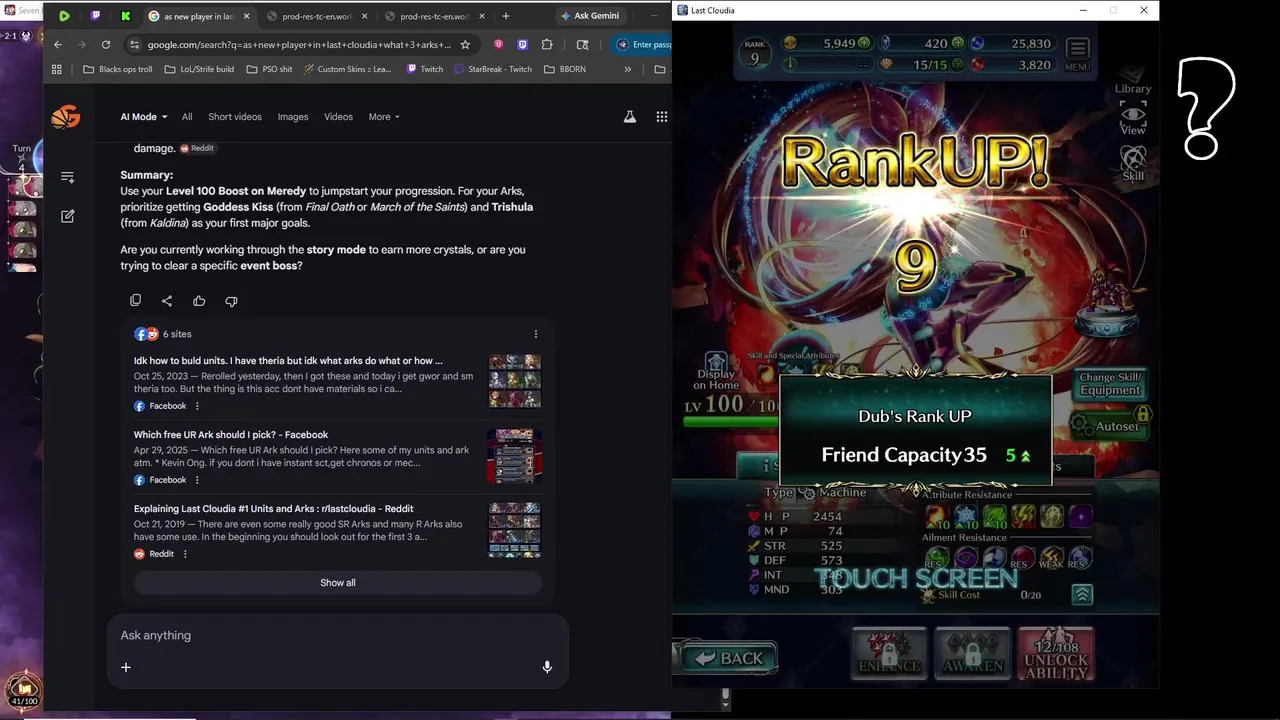The height and width of the screenshot is (720, 1280).
Task: Open the AI Mode history sidebar icon
Action: point(68,177)
